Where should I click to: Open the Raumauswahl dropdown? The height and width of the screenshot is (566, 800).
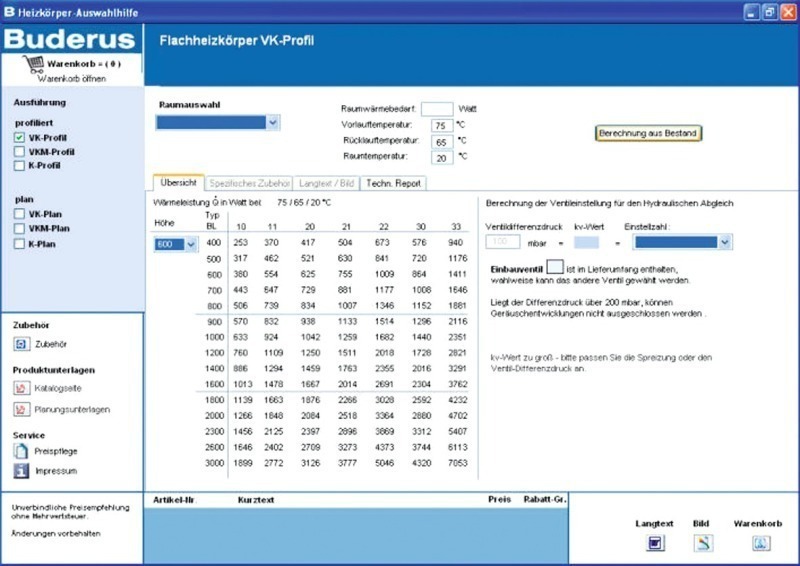click(273, 122)
